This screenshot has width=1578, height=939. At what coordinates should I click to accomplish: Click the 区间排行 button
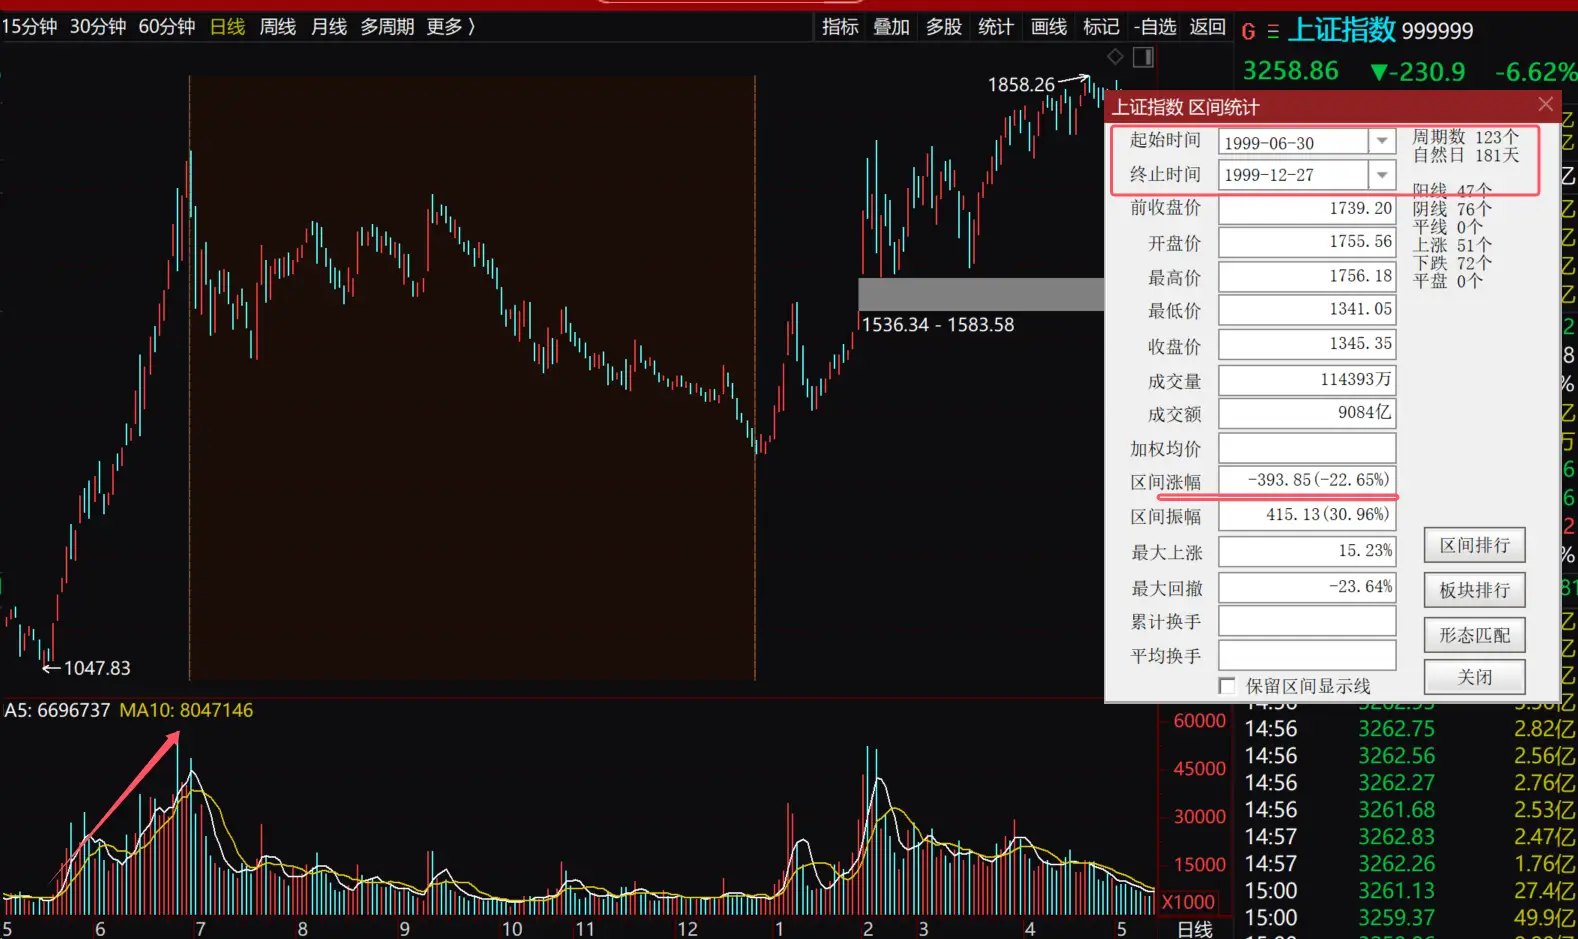pos(1475,545)
